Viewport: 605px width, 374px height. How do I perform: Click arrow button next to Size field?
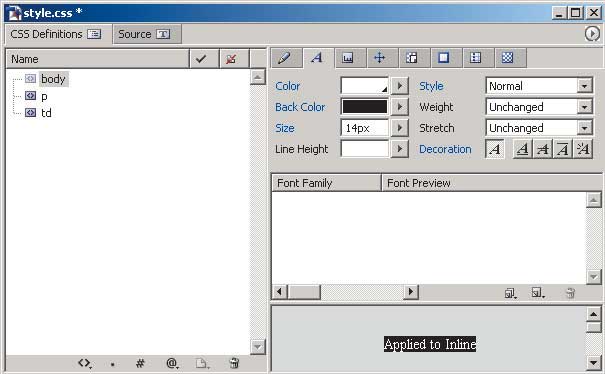coord(399,128)
